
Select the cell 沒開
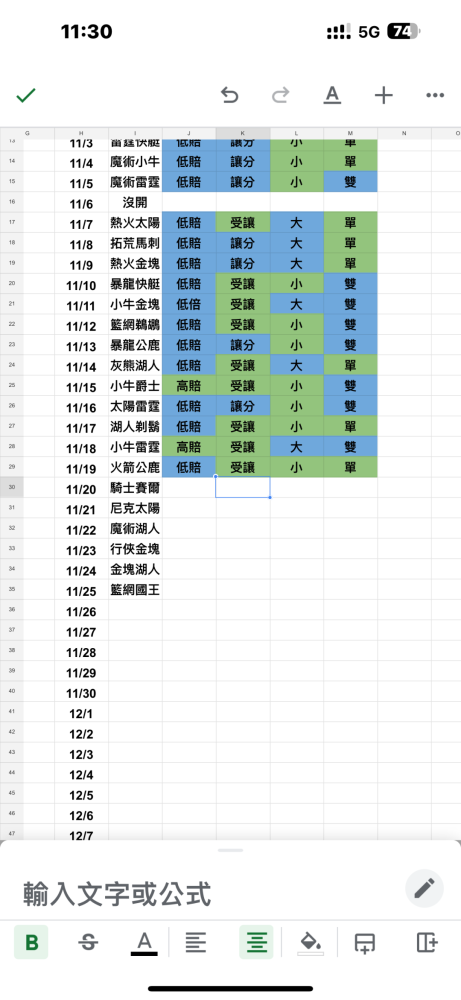(135, 203)
